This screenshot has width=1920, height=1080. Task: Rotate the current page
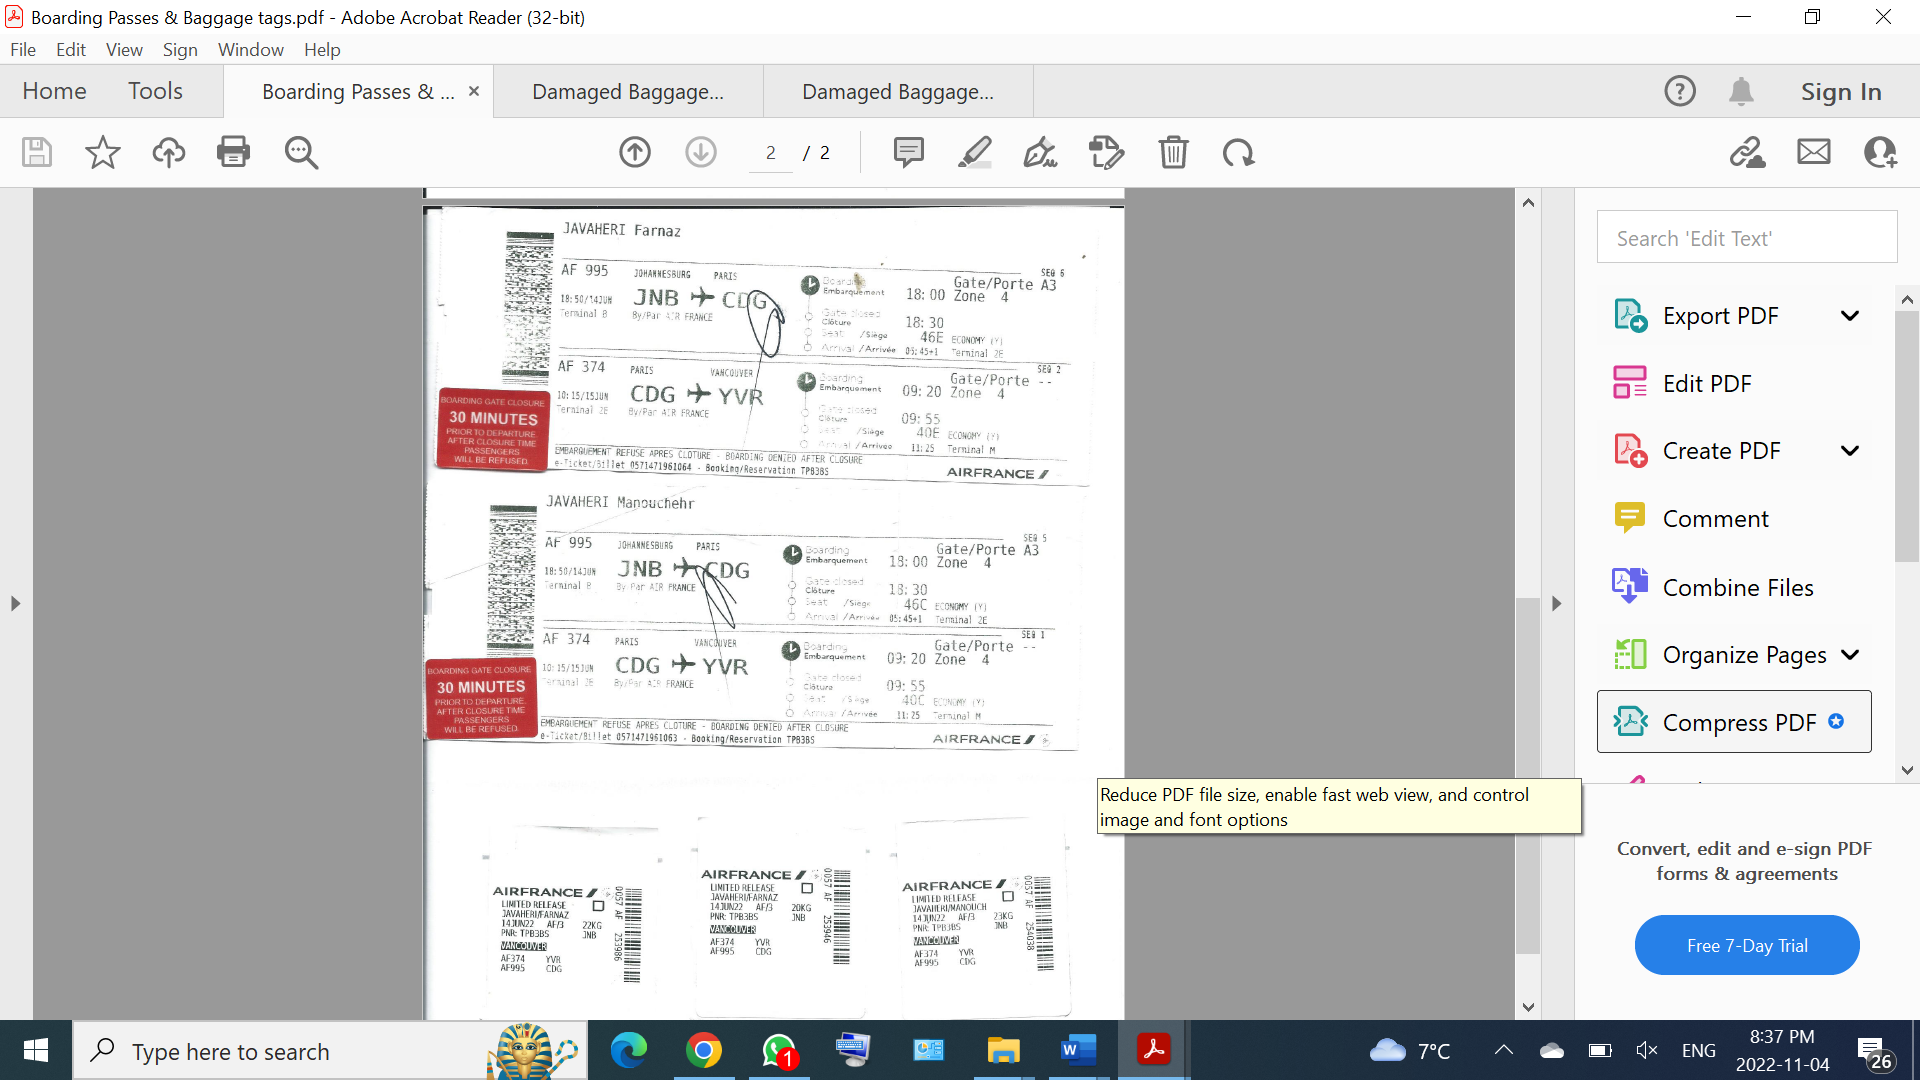pyautogui.click(x=1238, y=152)
